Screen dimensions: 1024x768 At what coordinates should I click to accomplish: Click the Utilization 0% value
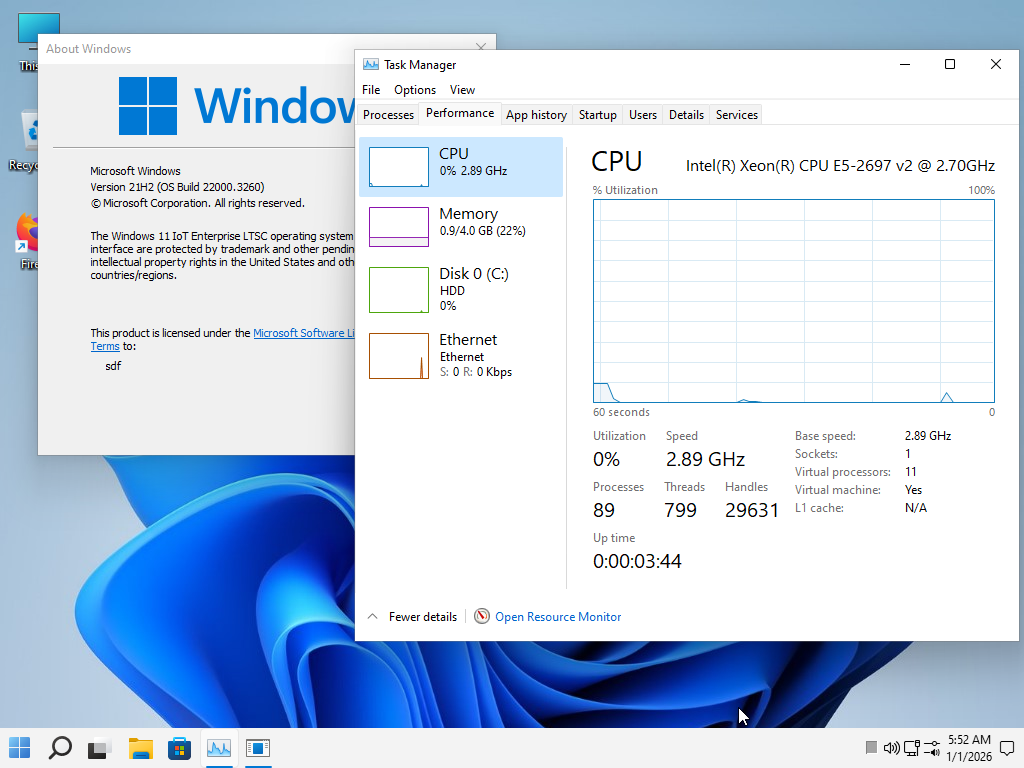pos(606,459)
